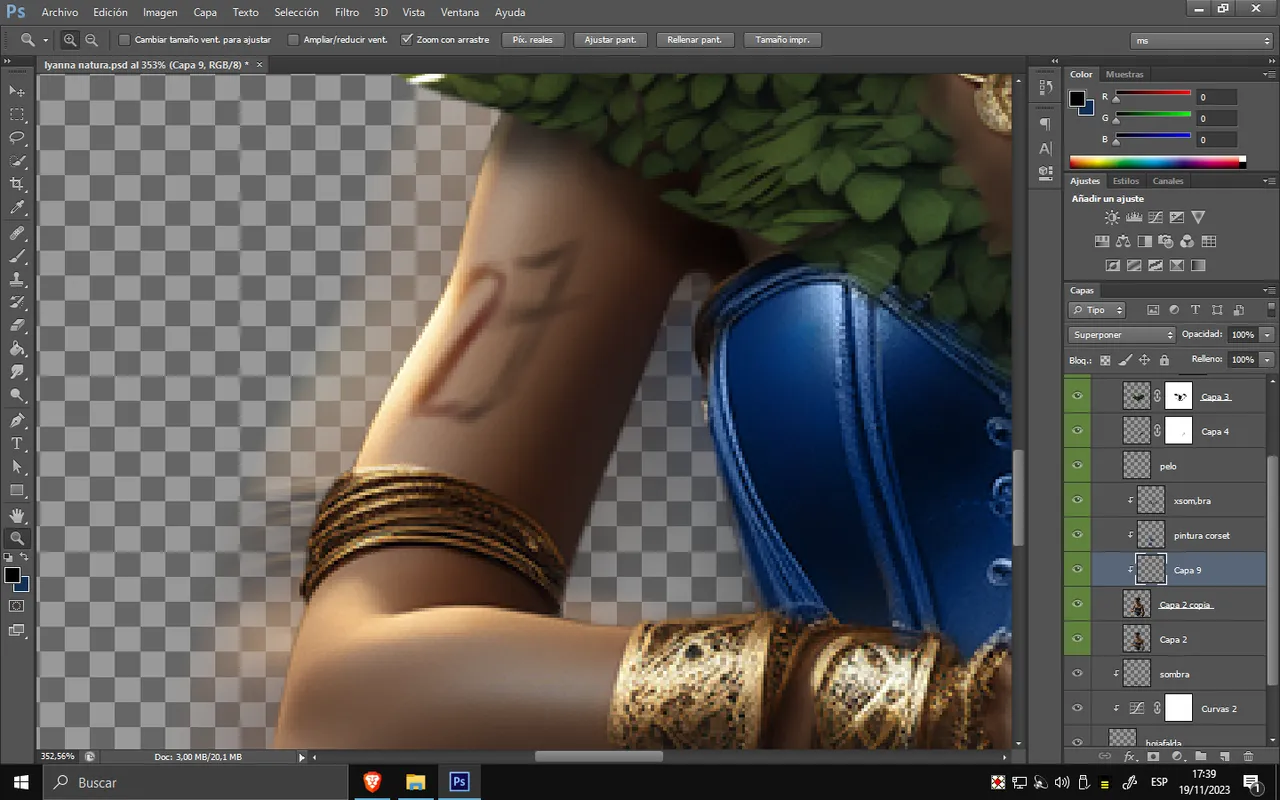Open the Color panel options menu

click(x=1269, y=74)
